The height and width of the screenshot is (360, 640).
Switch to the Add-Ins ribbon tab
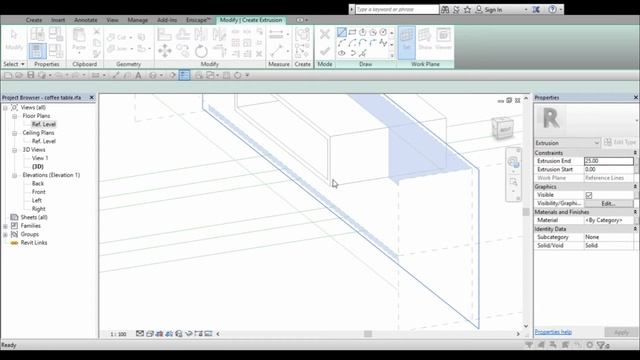pyautogui.click(x=167, y=20)
